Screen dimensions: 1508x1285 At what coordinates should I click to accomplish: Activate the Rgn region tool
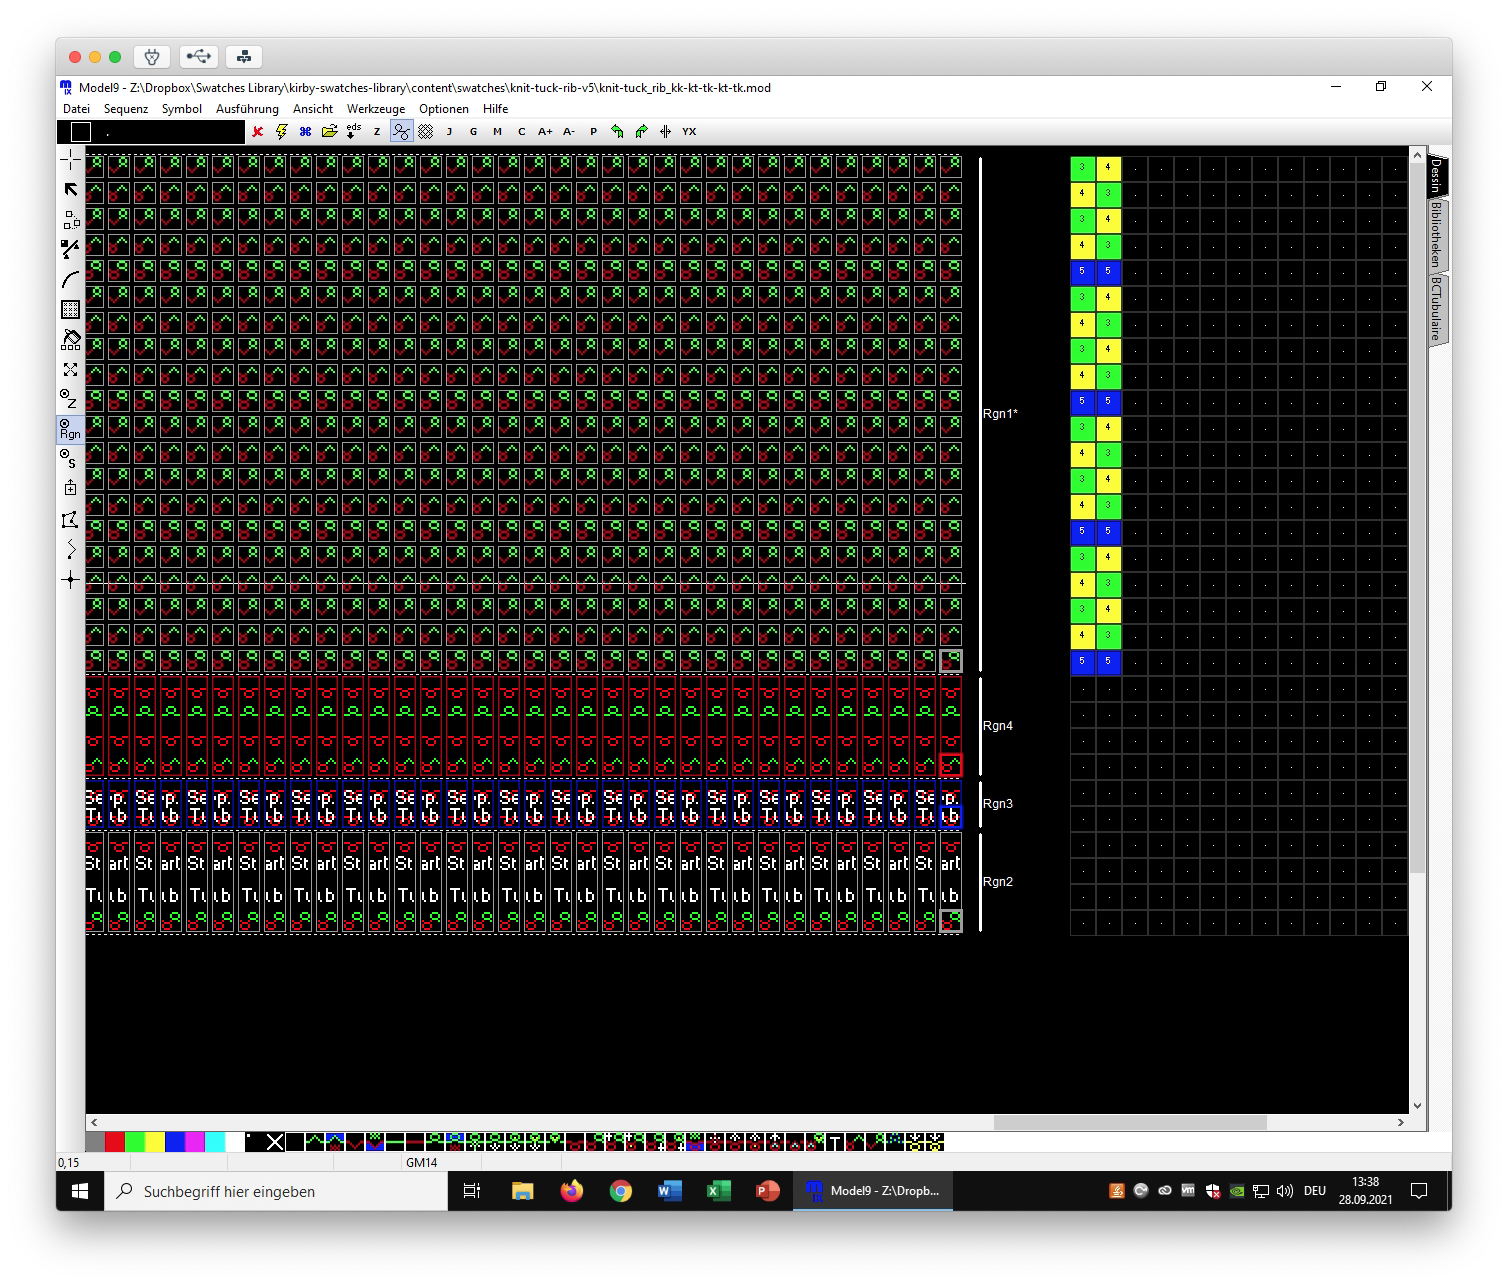click(70, 429)
